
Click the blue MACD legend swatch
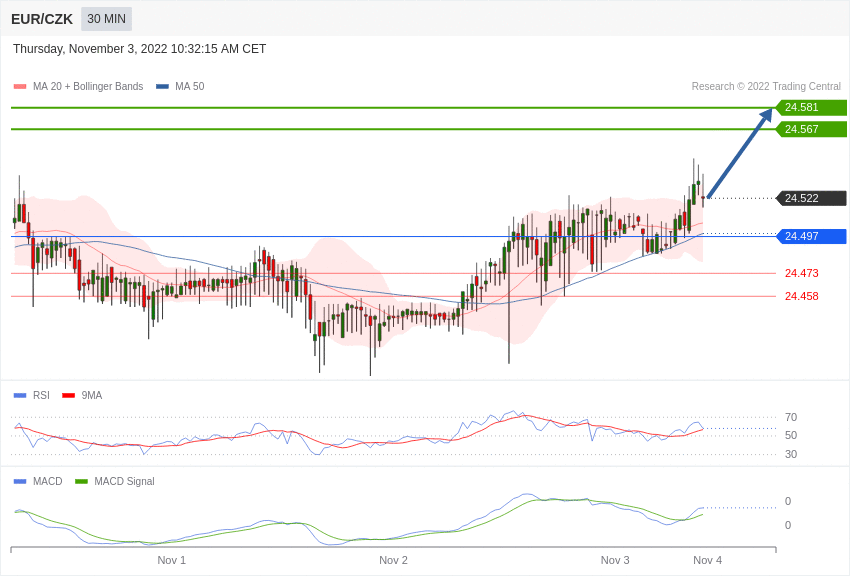(x=20, y=481)
